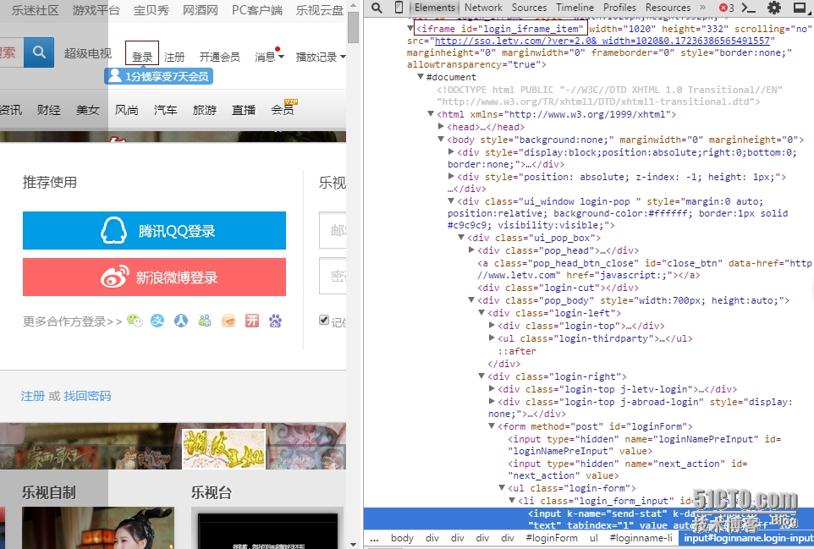Expand the head node
Image resolution: width=814 pixels, height=549 pixels.
tap(441, 127)
